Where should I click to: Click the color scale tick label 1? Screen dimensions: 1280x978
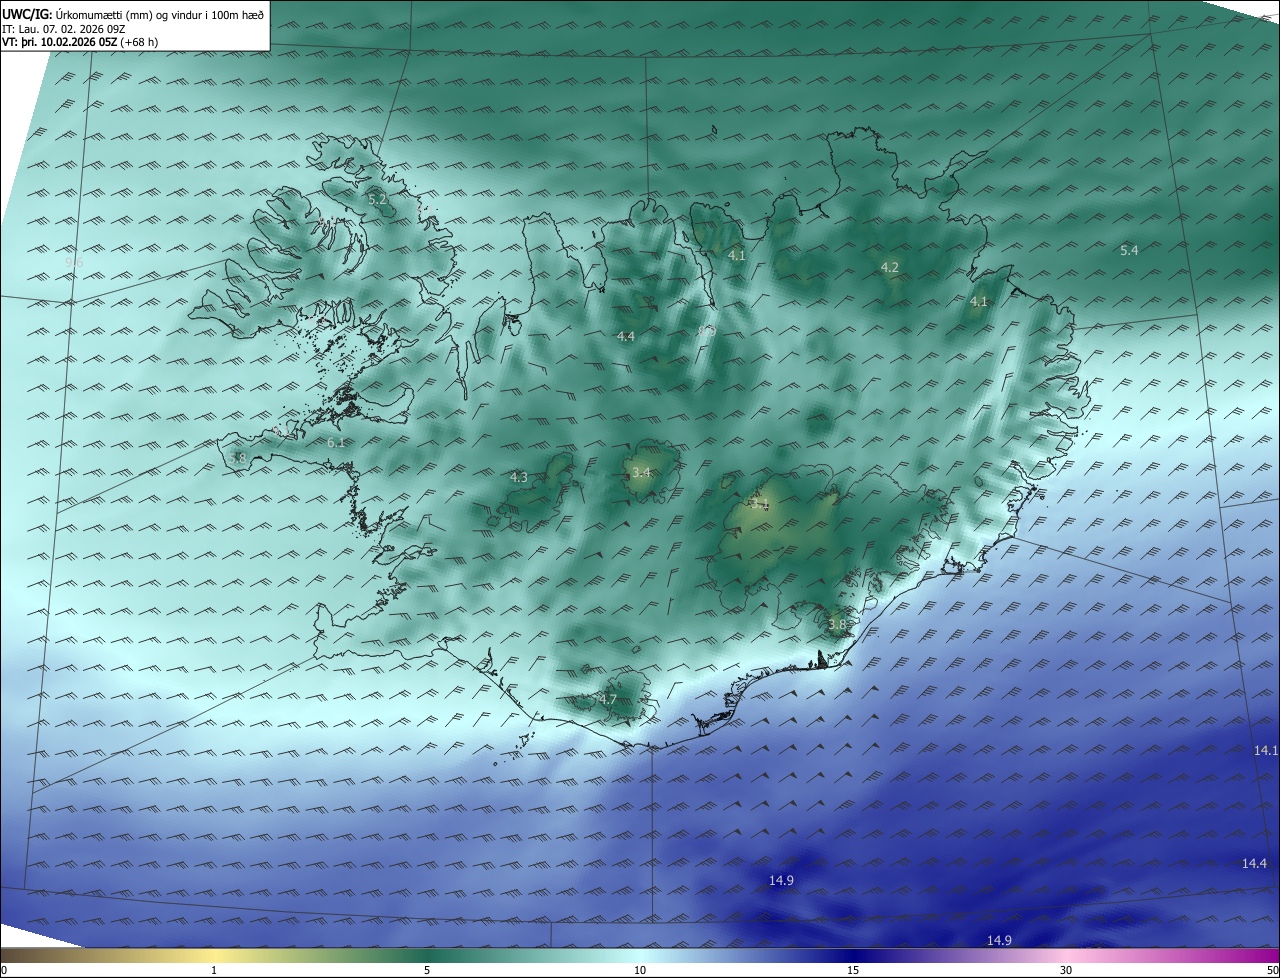214,970
